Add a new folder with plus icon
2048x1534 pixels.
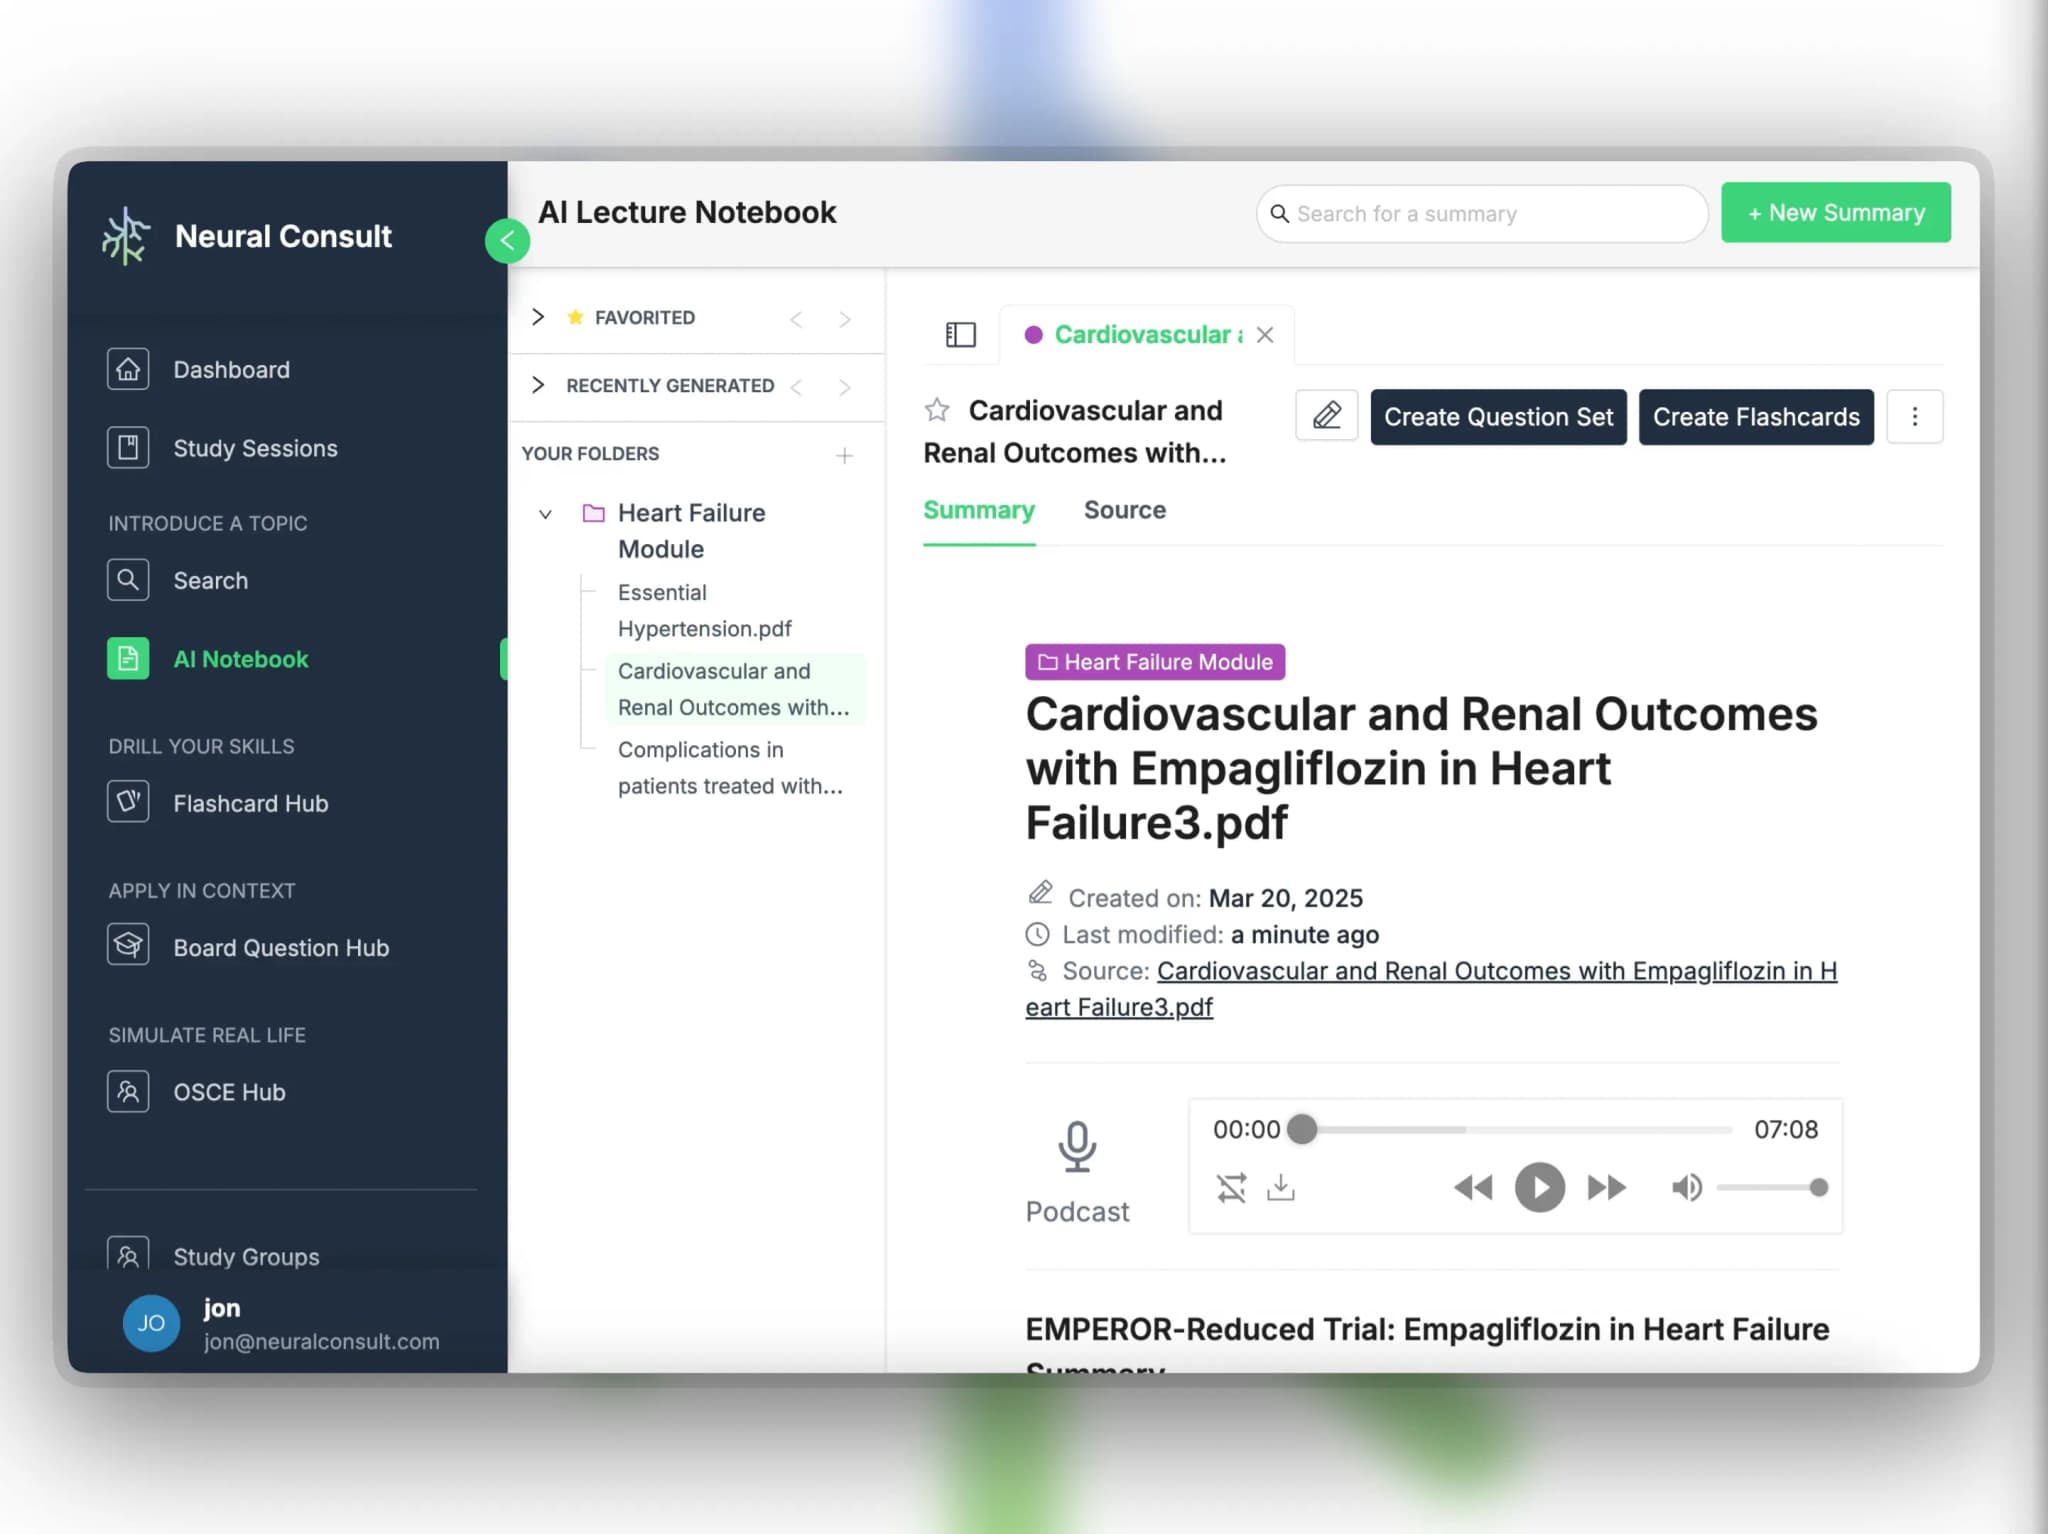845,455
